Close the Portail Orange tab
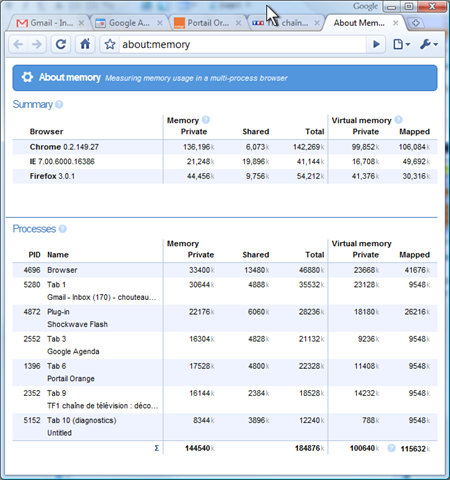The width and height of the screenshot is (450, 480). pyautogui.click(x=238, y=23)
